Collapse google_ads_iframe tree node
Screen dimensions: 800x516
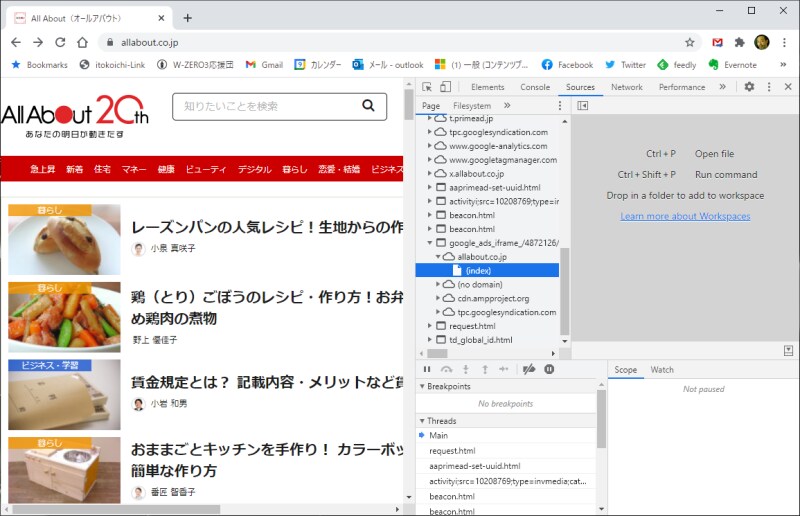coord(430,243)
